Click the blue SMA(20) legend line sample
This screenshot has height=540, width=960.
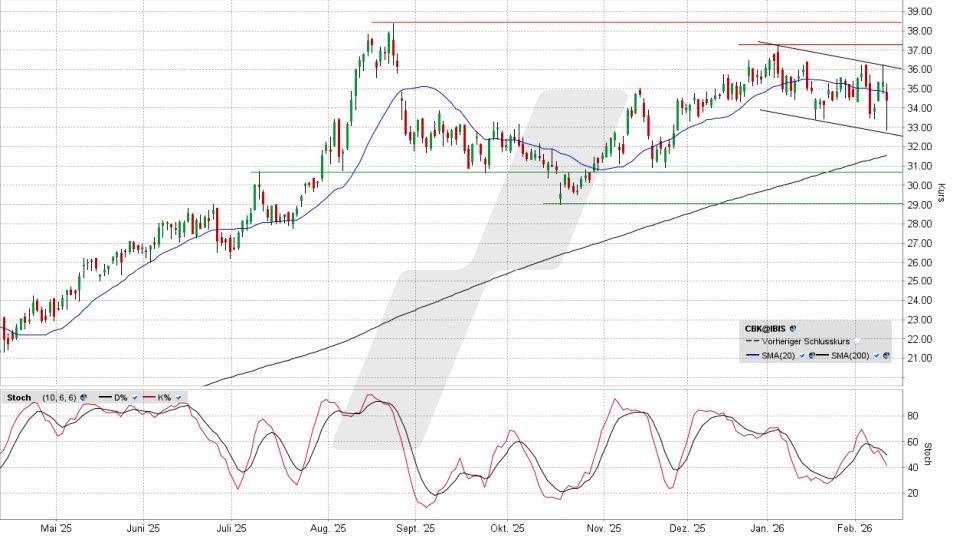coord(752,355)
